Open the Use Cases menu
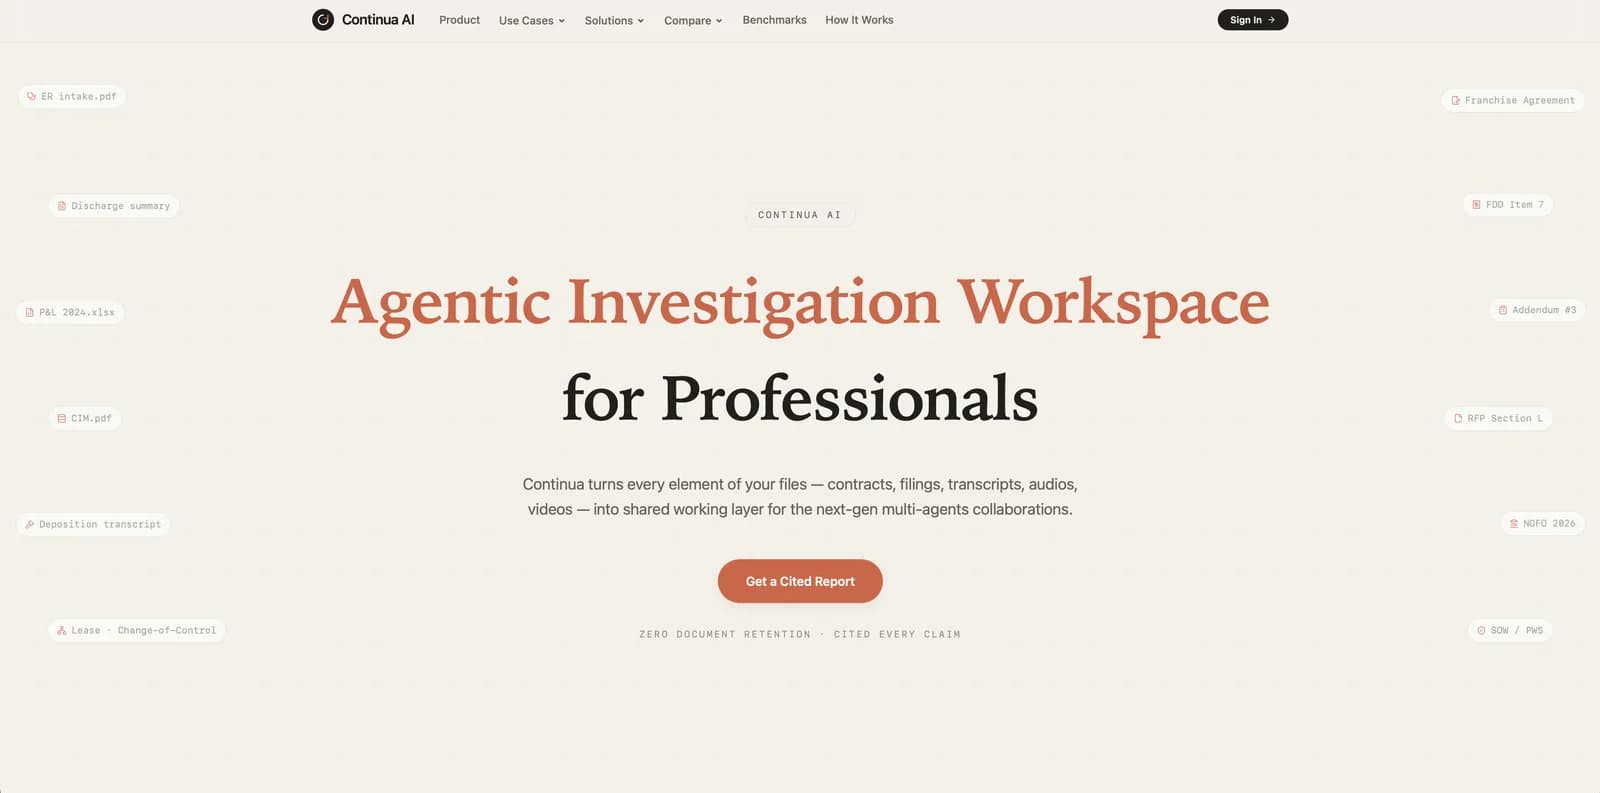The height and width of the screenshot is (793, 1600). point(532,20)
